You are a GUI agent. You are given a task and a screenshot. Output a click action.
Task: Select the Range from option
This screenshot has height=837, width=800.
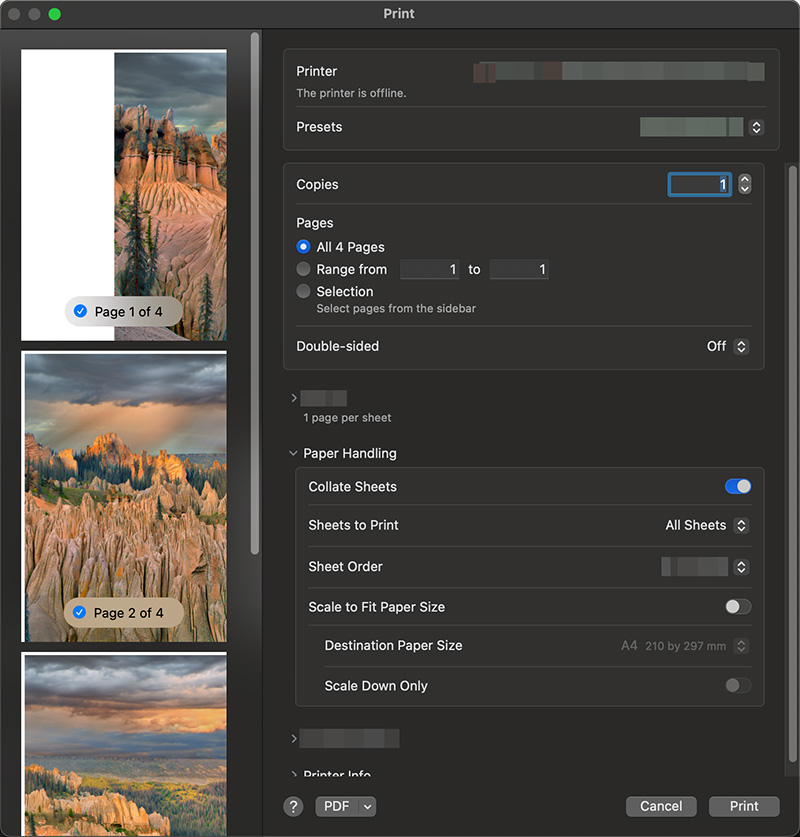(303, 269)
